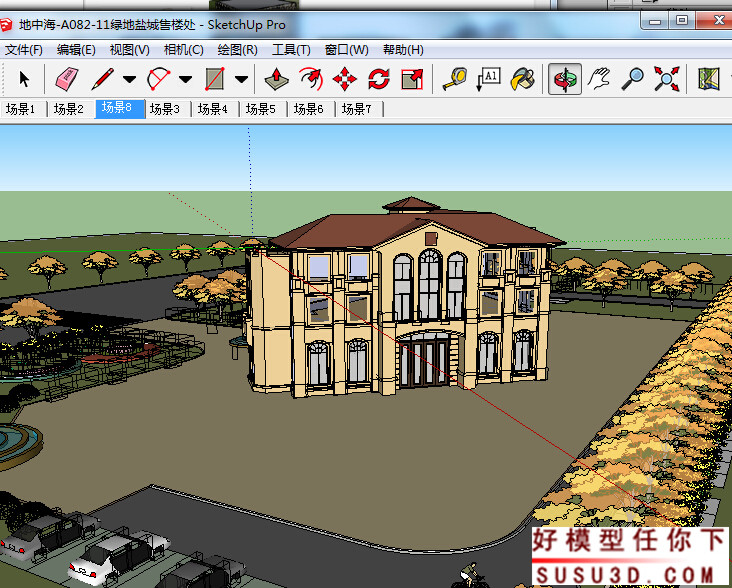Screen dimensions: 732x588
Task: Expand the Line tool dropdown arrow
Action: click(129, 79)
